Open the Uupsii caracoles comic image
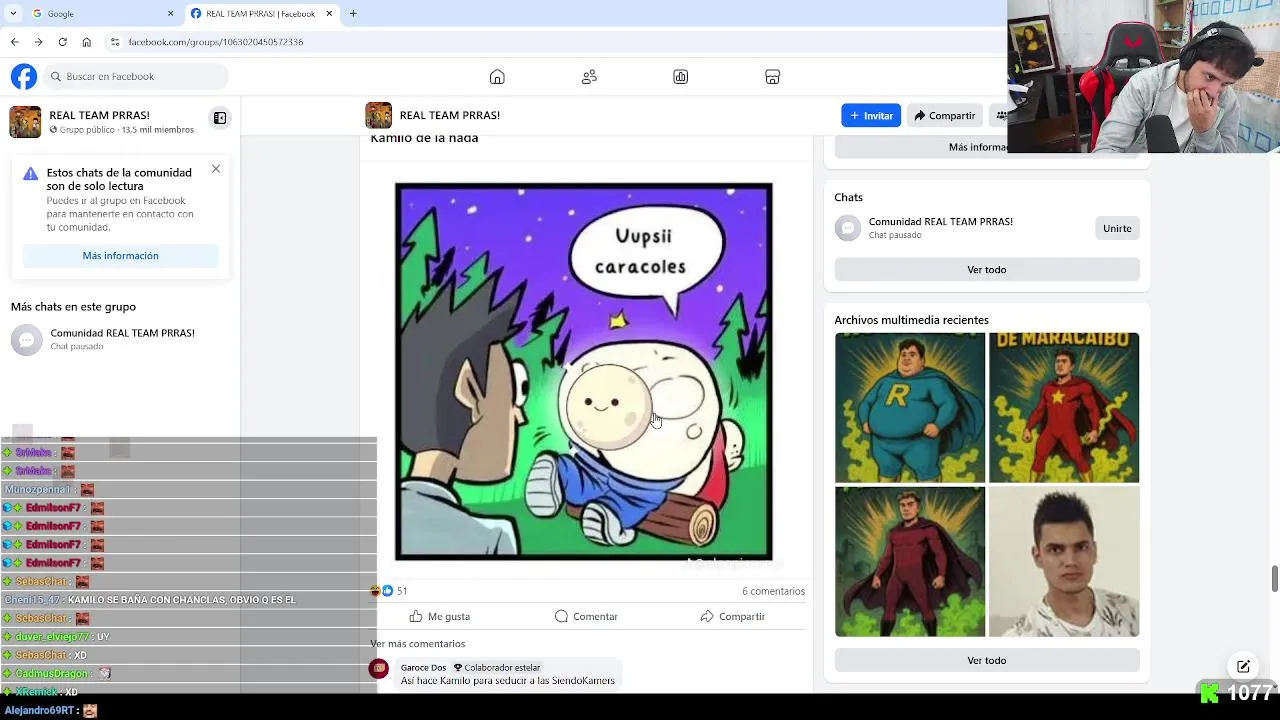 583,371
